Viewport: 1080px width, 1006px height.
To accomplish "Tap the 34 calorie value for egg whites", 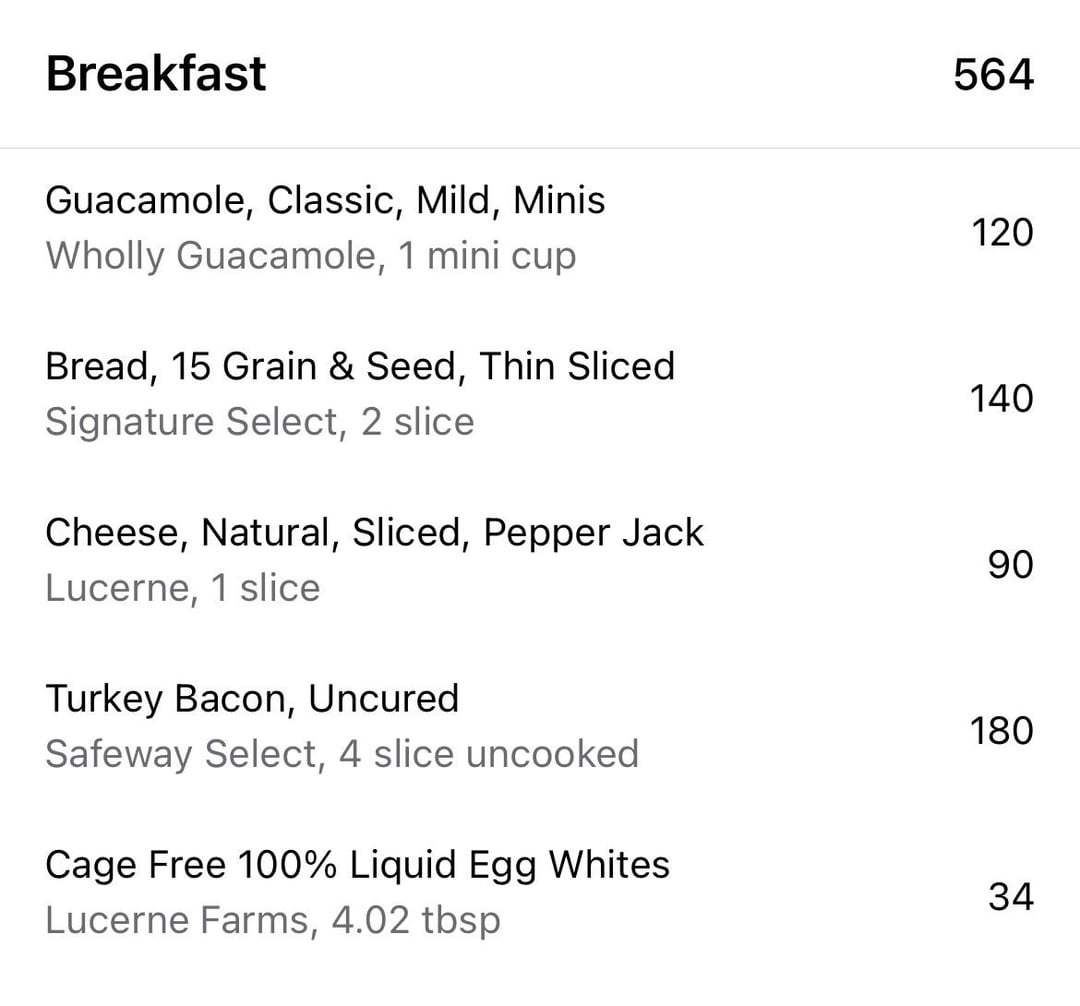I will 1011,897.
